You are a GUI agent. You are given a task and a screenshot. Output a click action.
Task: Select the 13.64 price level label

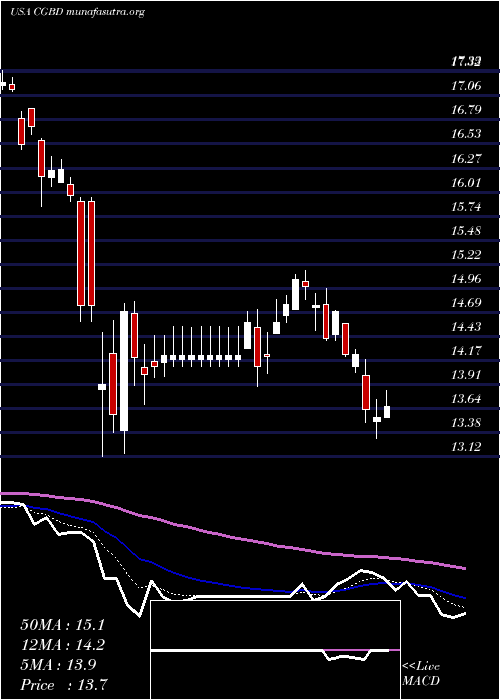[x=466, y=399]
